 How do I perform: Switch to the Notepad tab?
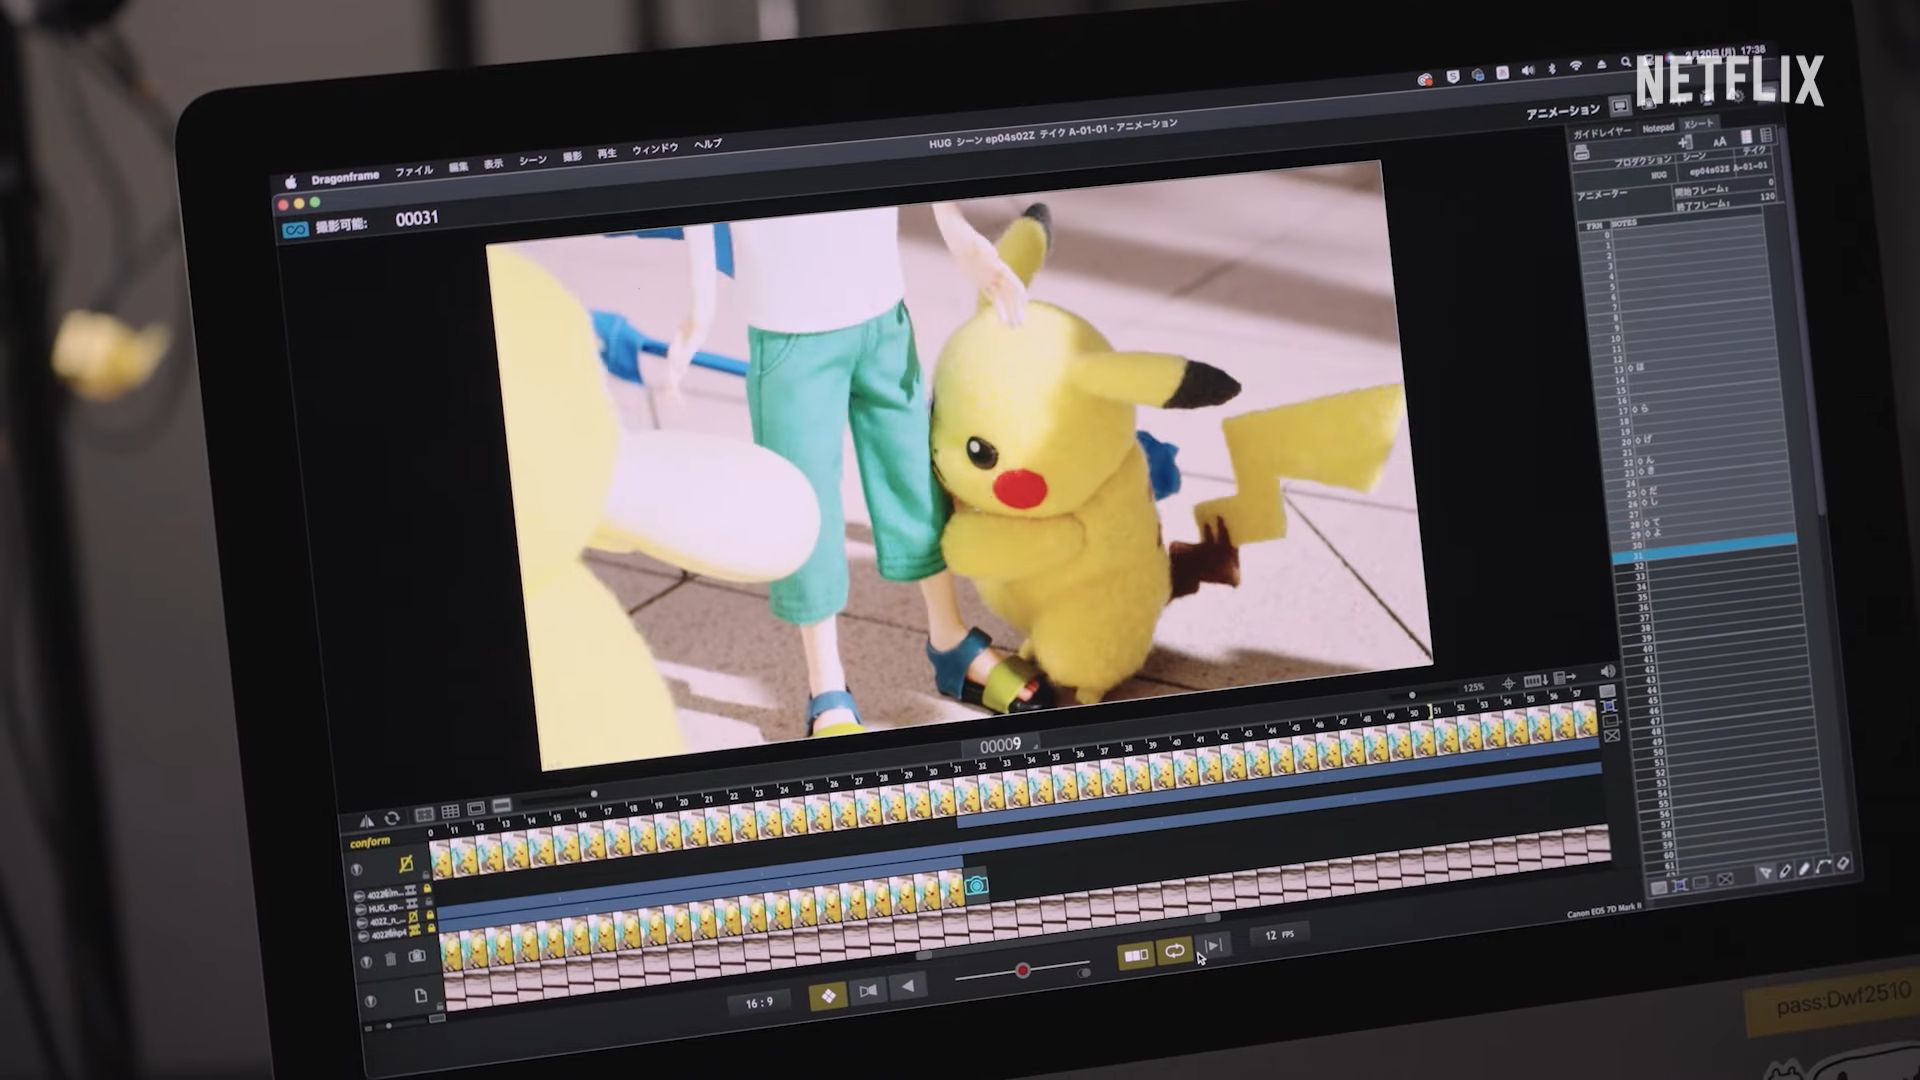pyautogui.click(x=1658, y=128)
